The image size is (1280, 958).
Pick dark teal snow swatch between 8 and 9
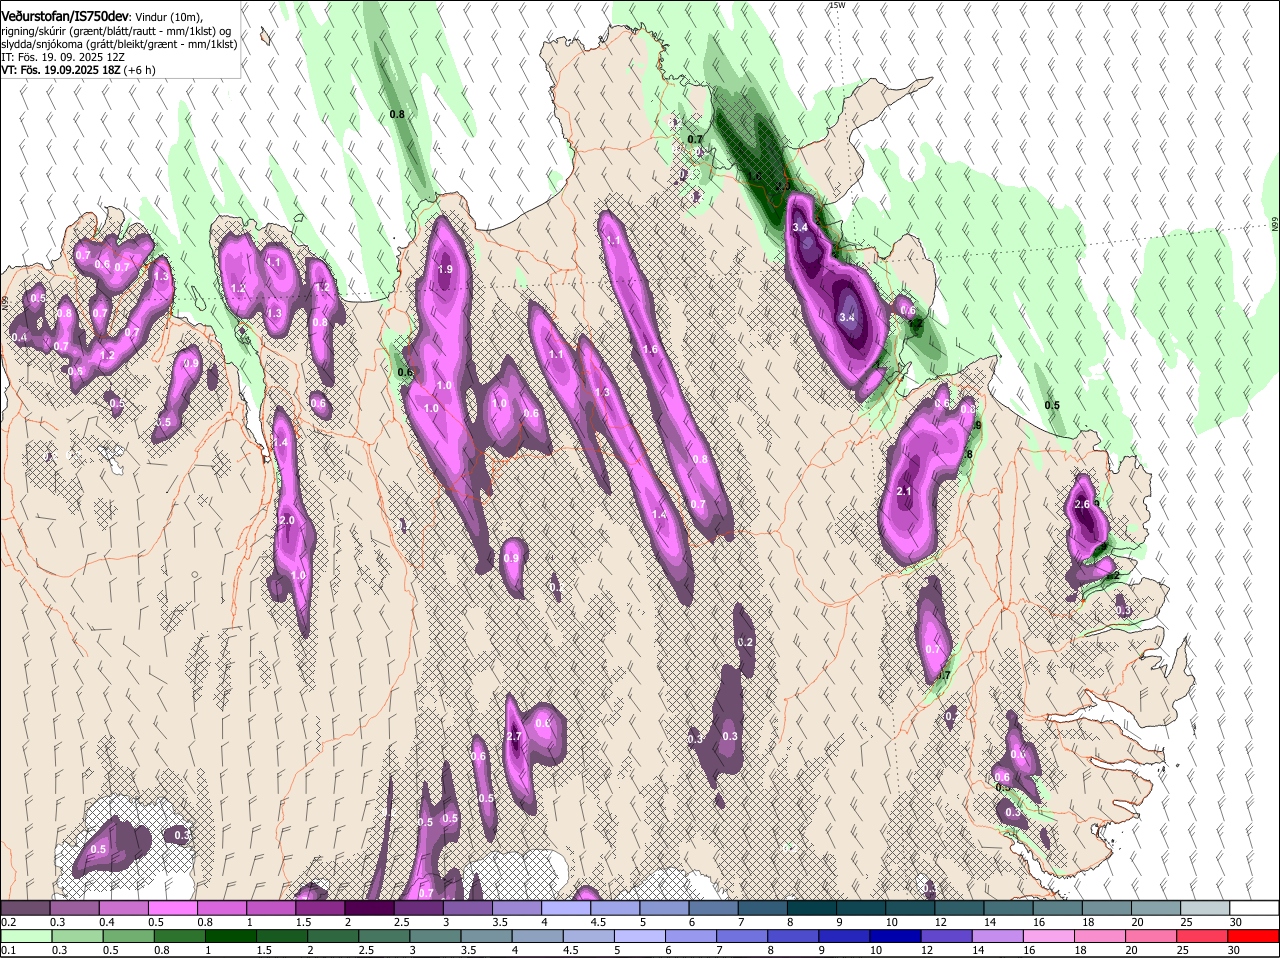812,907
